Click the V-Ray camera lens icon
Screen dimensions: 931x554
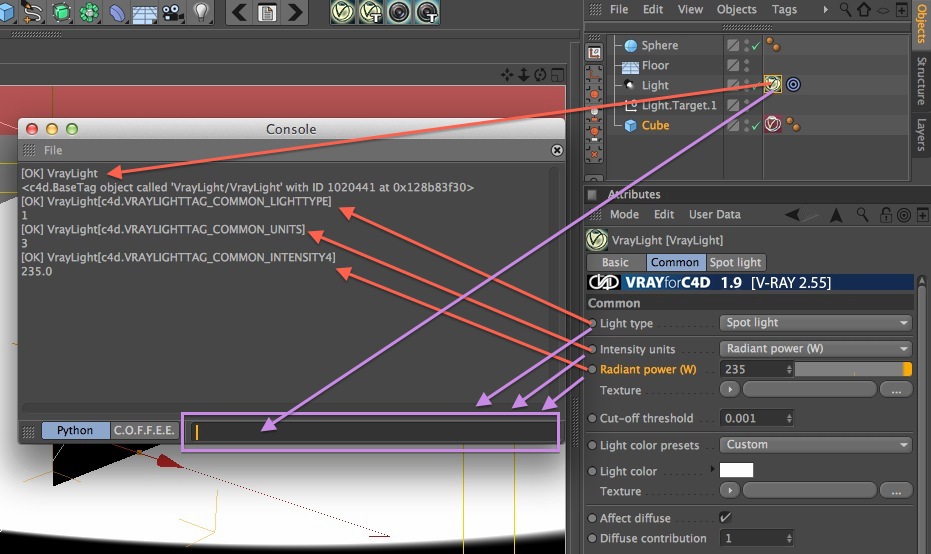click(x=399, y=12)
